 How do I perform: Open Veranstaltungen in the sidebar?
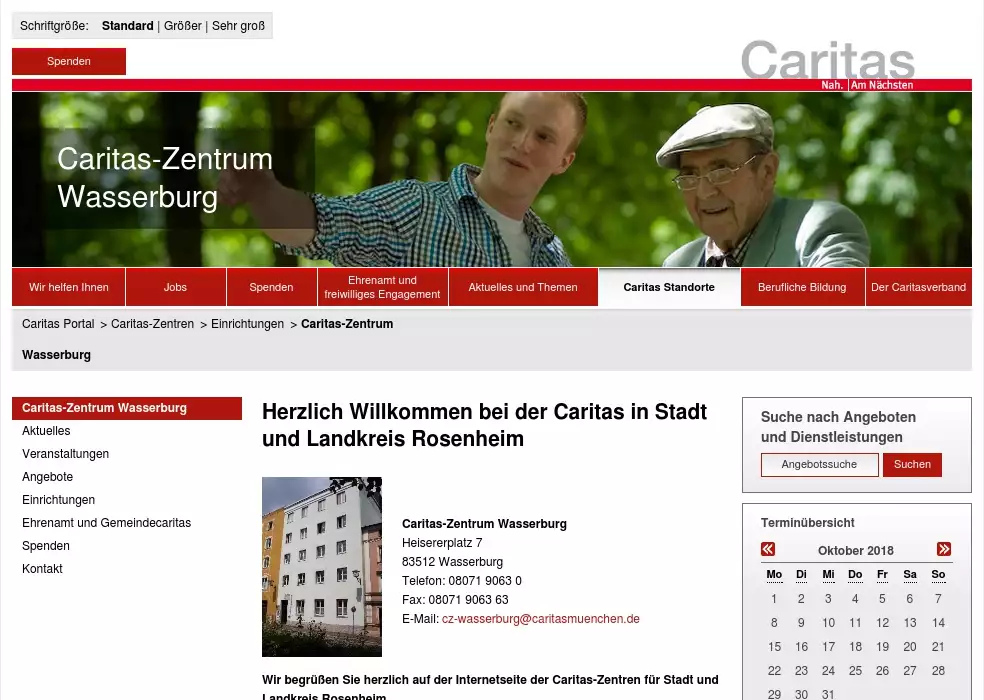tap(66, 454)
